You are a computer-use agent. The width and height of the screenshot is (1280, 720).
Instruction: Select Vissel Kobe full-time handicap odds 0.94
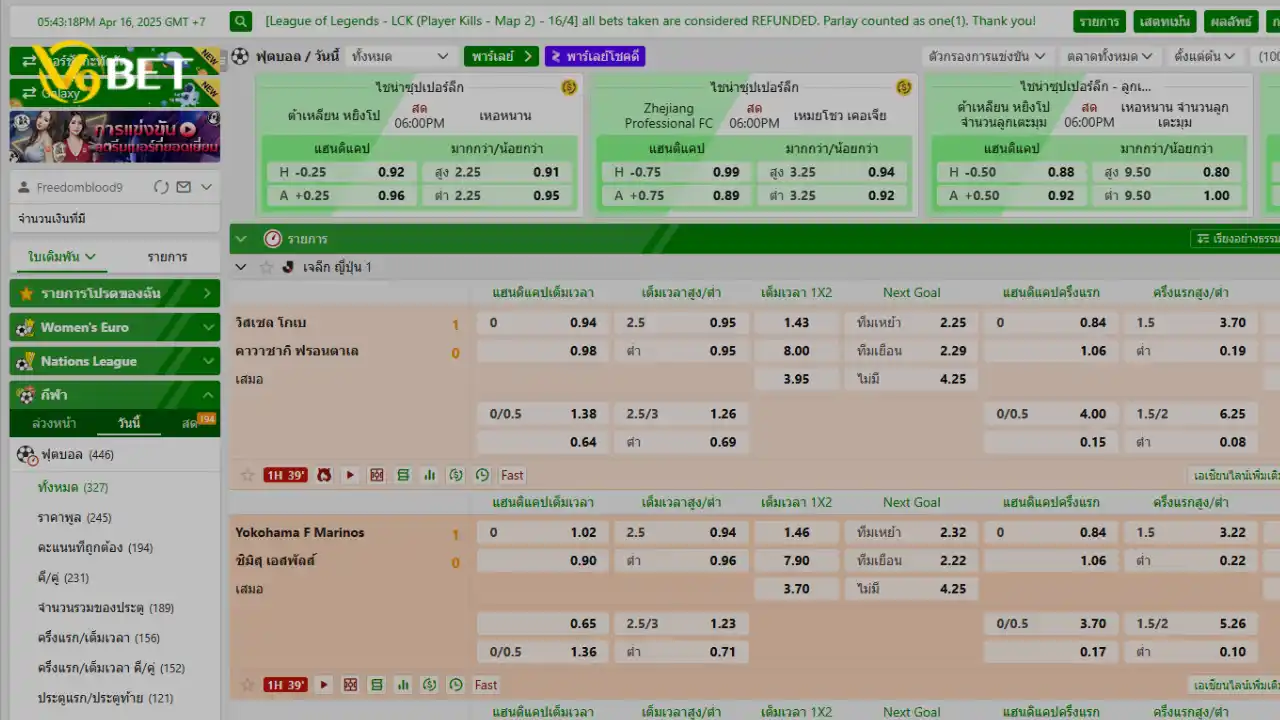(x=544, y=323)
